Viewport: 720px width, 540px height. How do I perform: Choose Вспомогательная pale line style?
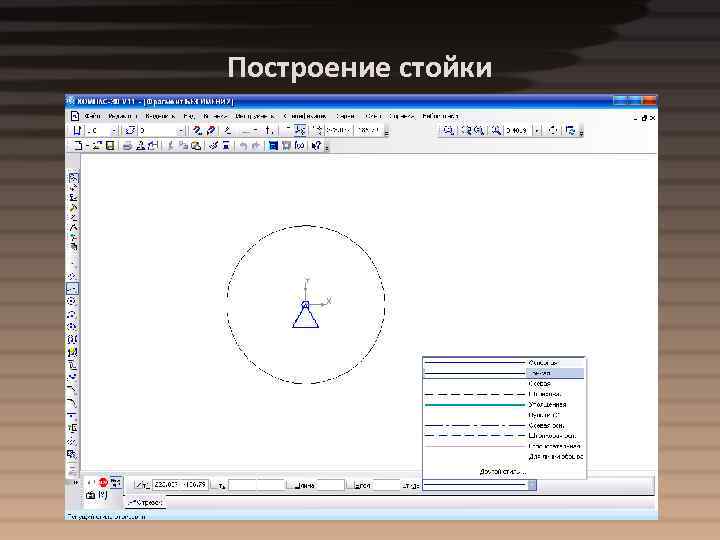[504, 446]
